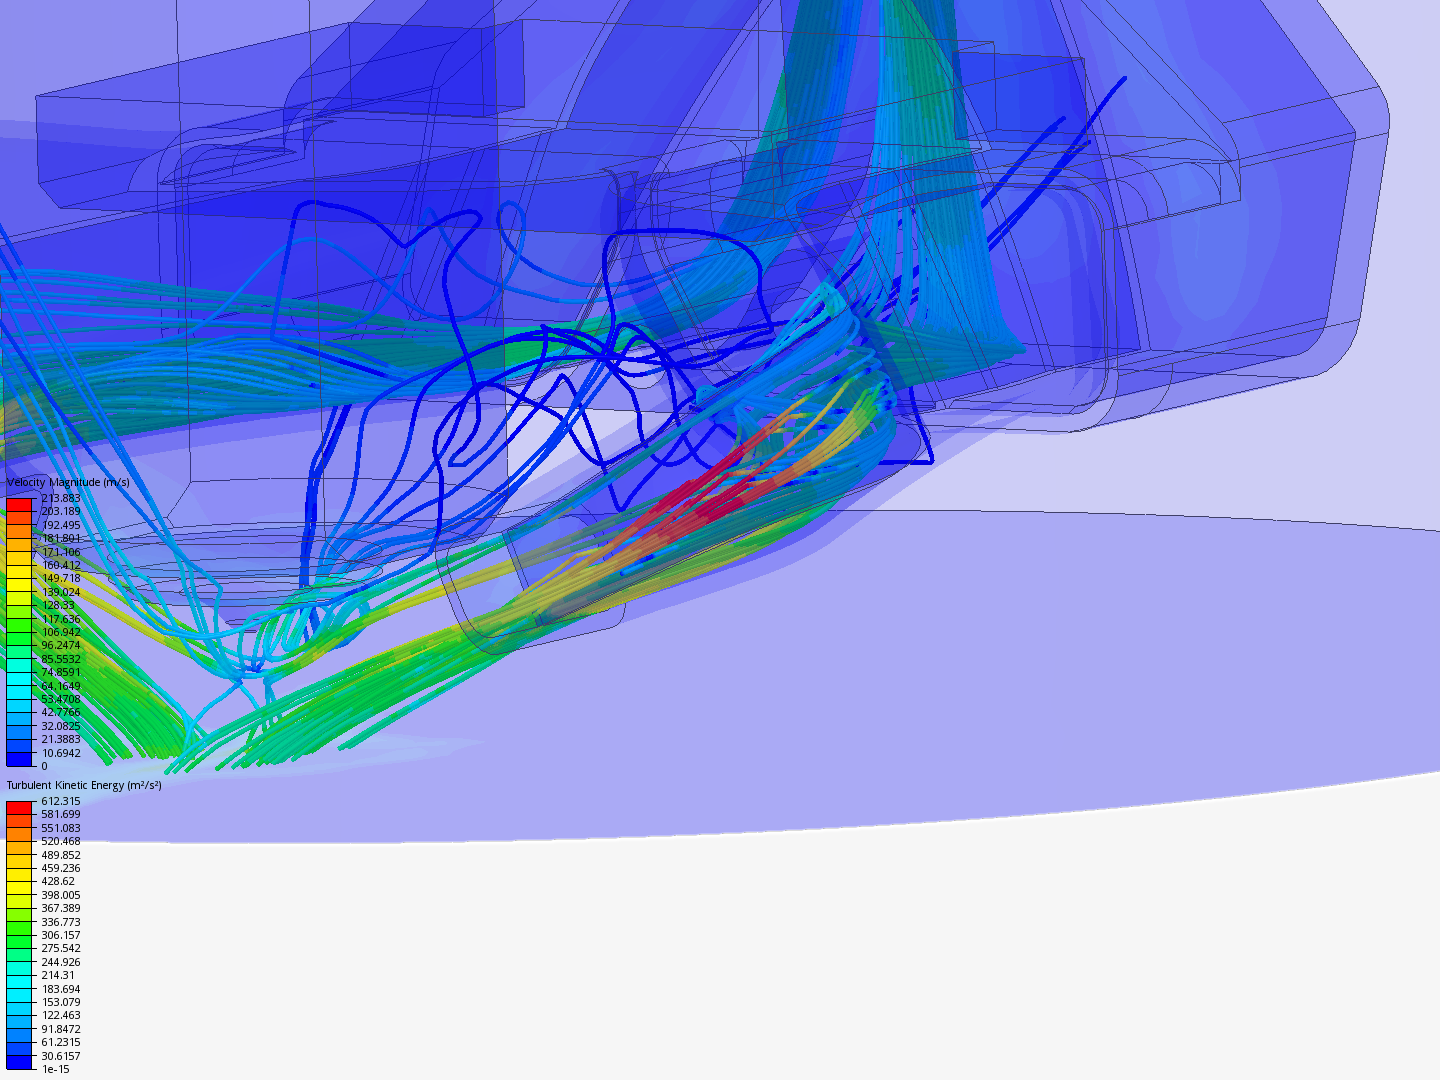Click turbulent energy value 459.236
This screenshot has width=1440, height=1080.
tap(61, 868)
